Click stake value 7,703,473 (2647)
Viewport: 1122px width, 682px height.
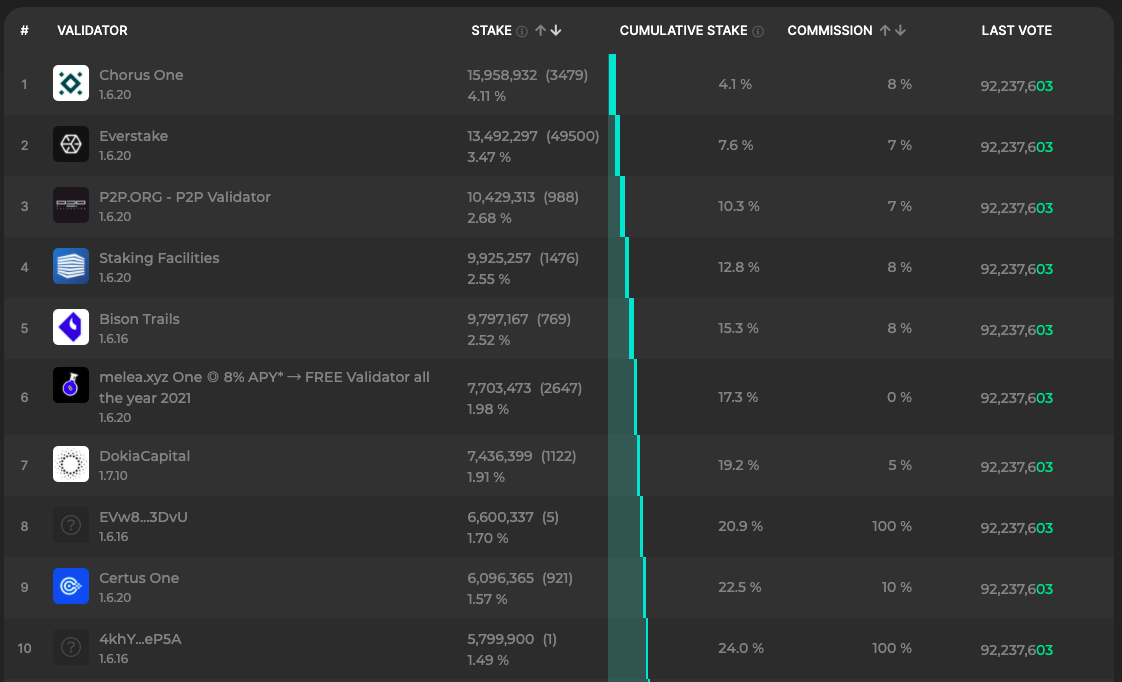coord(525,388)
